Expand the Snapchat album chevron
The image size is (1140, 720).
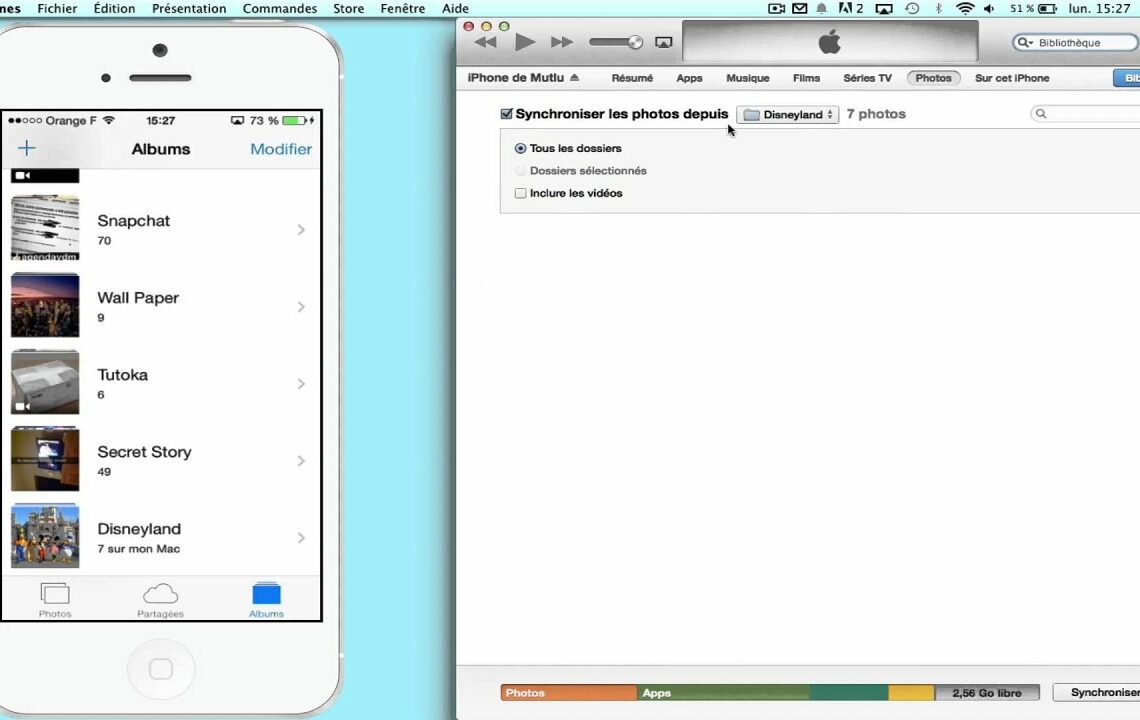pyautogui.click(x=301, y=230)
